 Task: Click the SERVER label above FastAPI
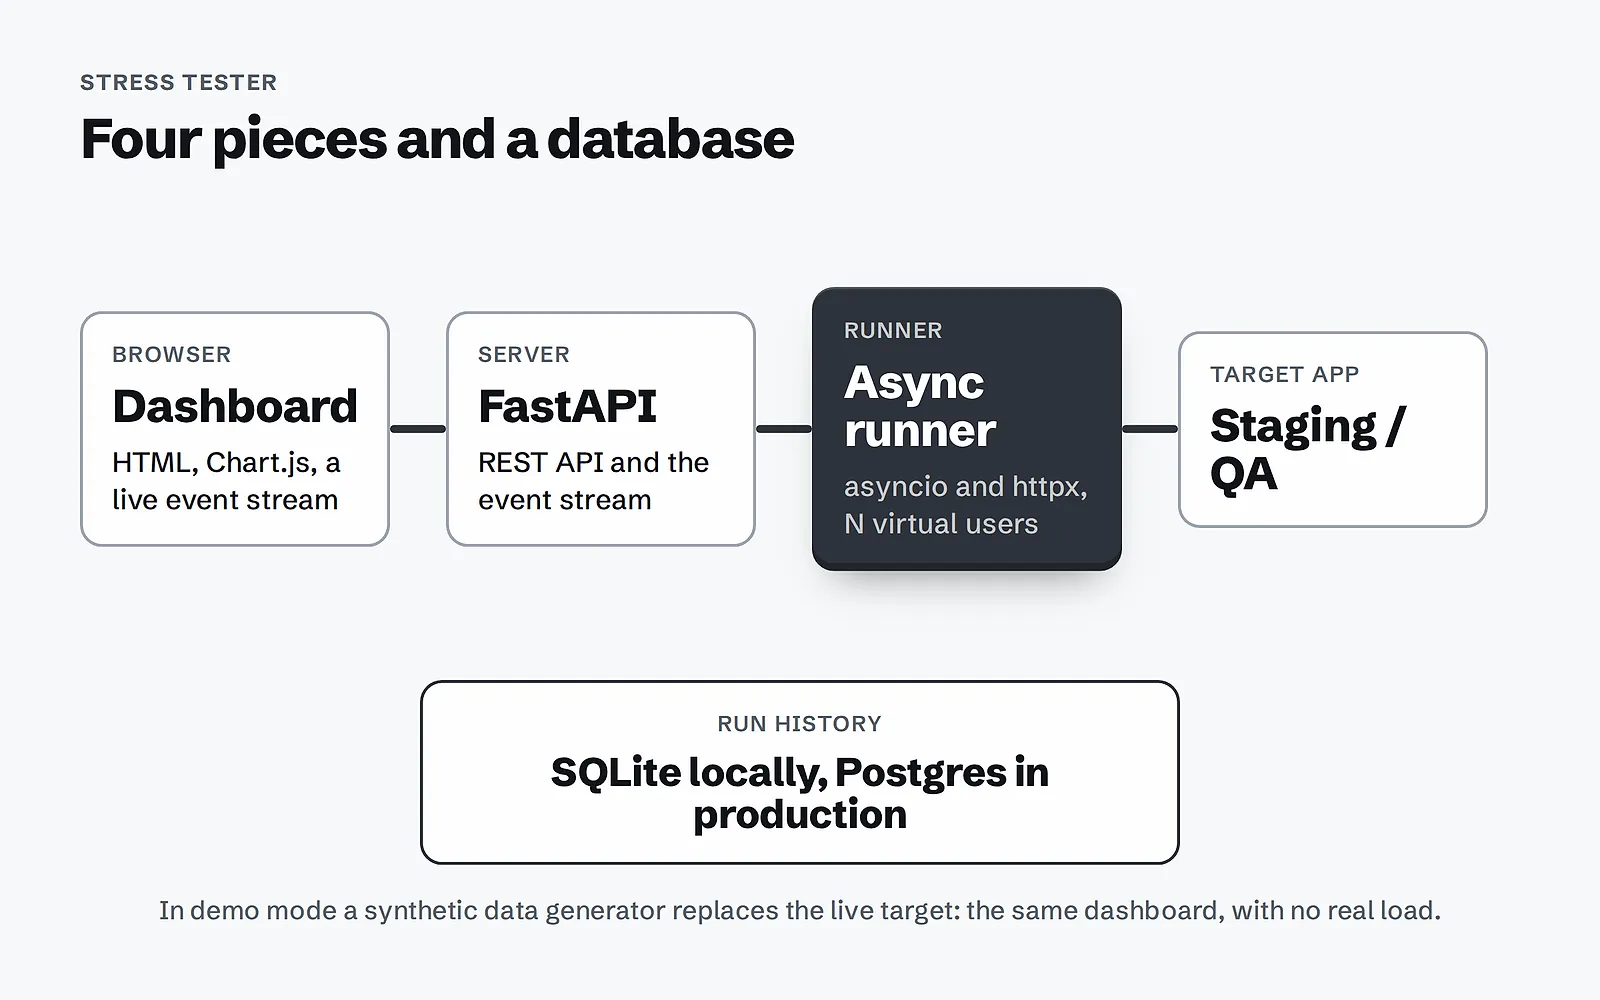524,354
